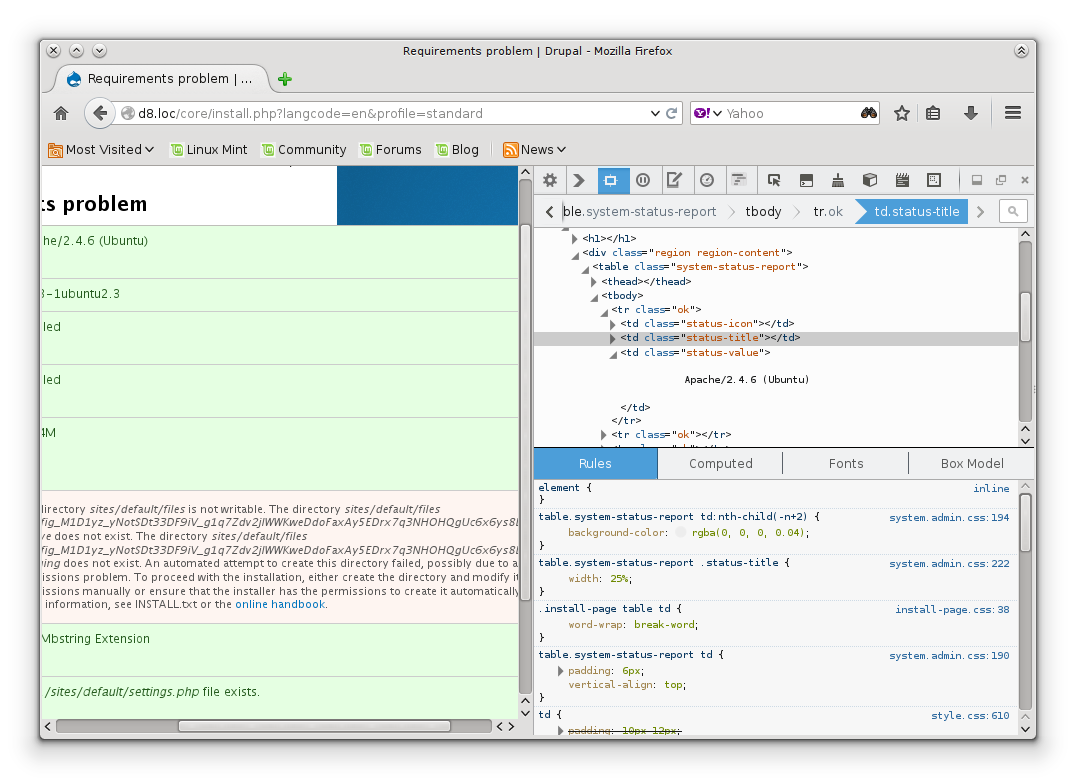Open the Blog bookmark
The image size is (1076, 779).
457,150
